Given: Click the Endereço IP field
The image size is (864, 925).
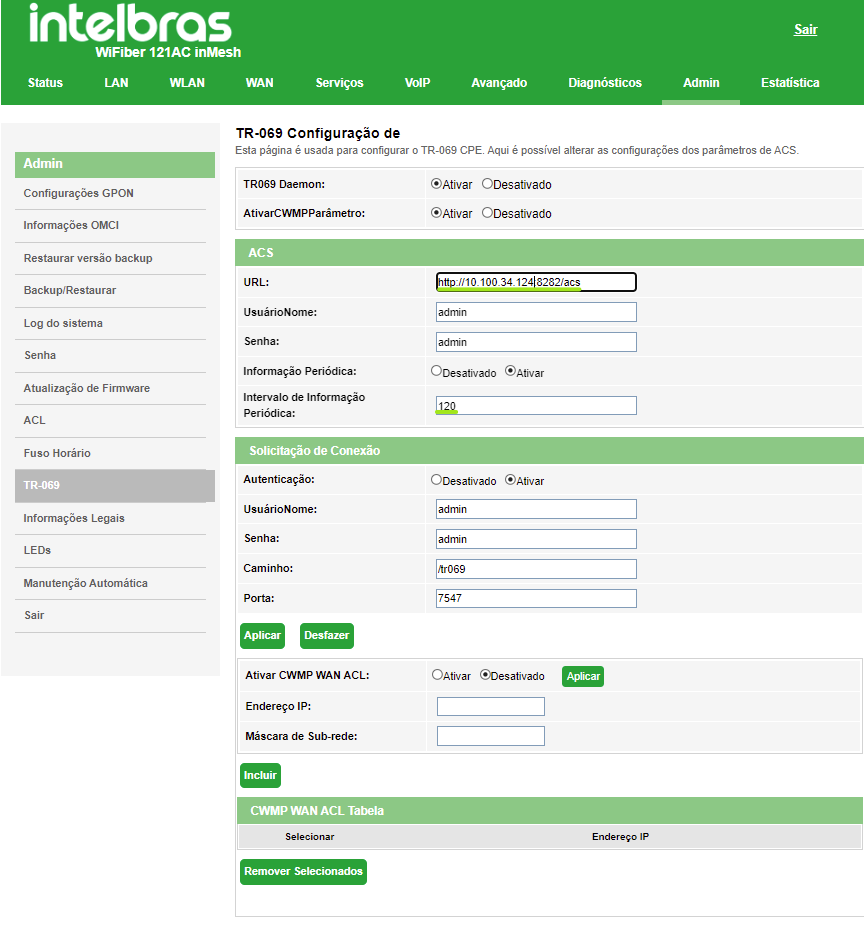Looking at the screenshot, I should coord(491,706).
